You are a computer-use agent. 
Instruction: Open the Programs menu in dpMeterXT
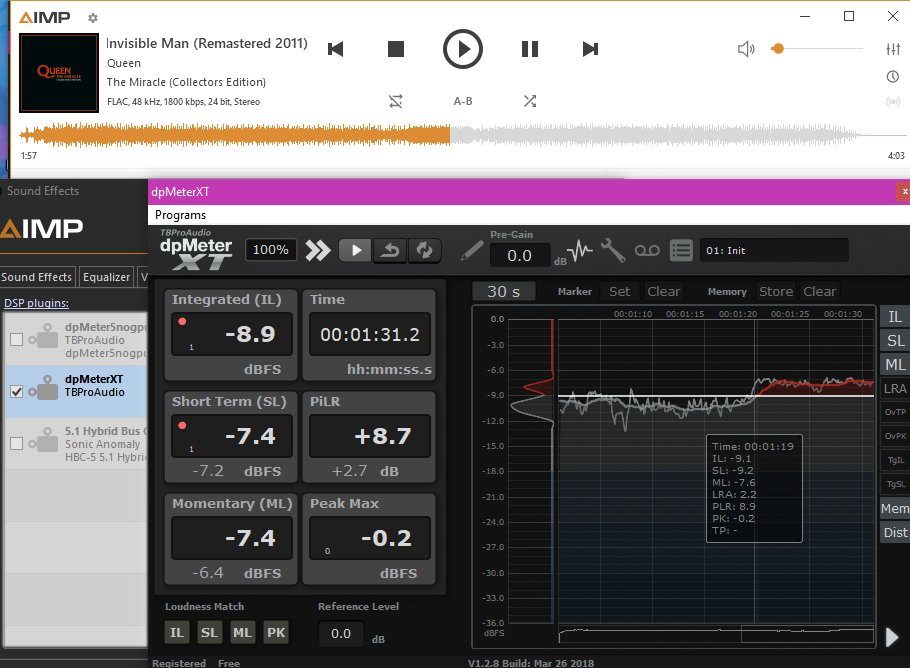tap(180, 215)
